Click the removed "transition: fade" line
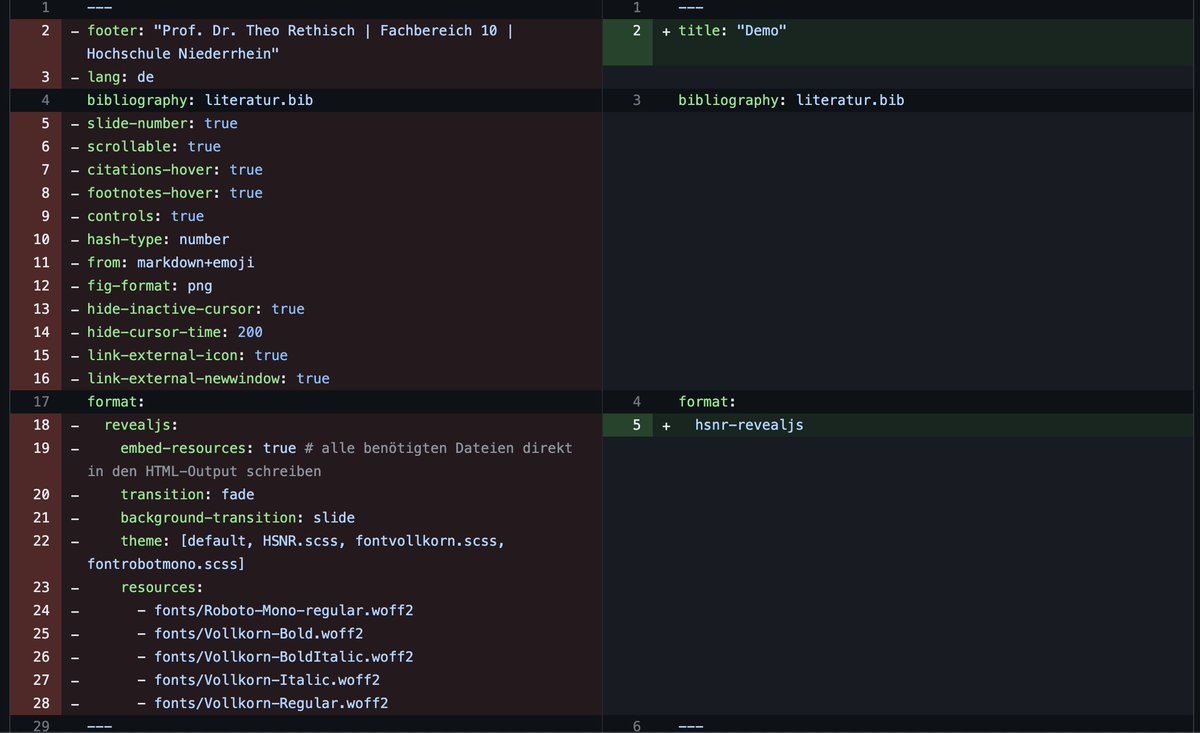Screen dimensions: 1200x733 tap(180, 494)
